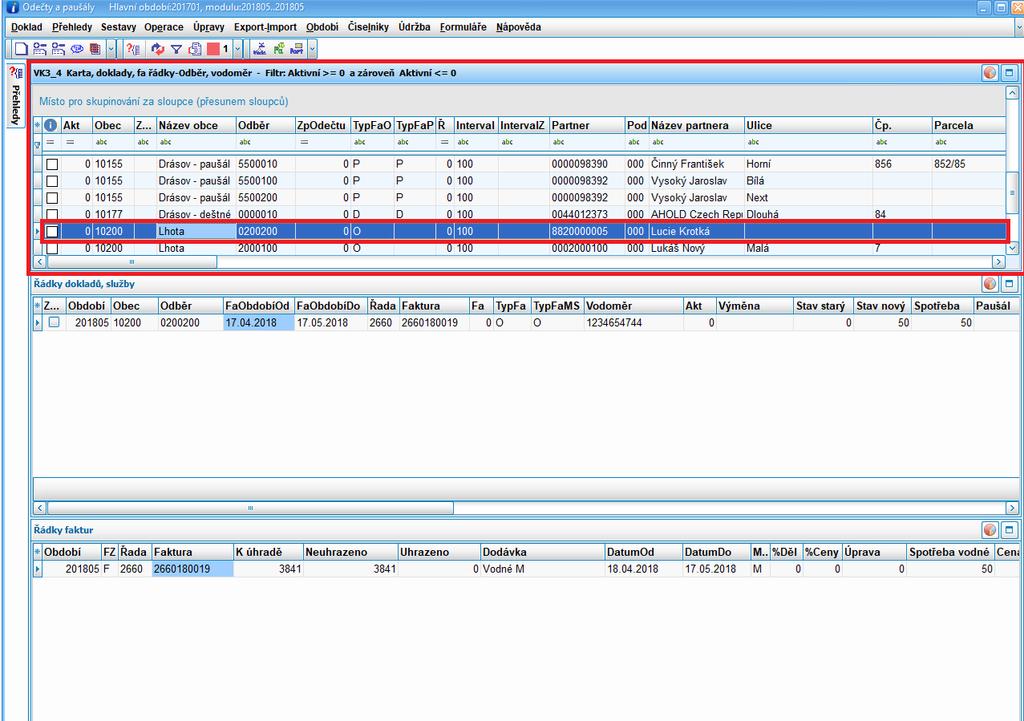Tick the checkbox in the Lukáš Nový row
Viewport: 1024px width, 721px height.
(52, 248)
